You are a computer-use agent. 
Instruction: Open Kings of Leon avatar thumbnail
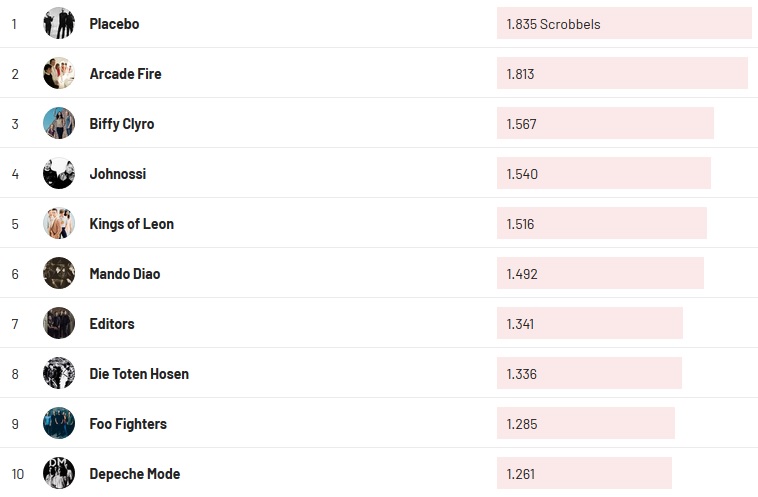pyautogui.click(x=59, y=223)
